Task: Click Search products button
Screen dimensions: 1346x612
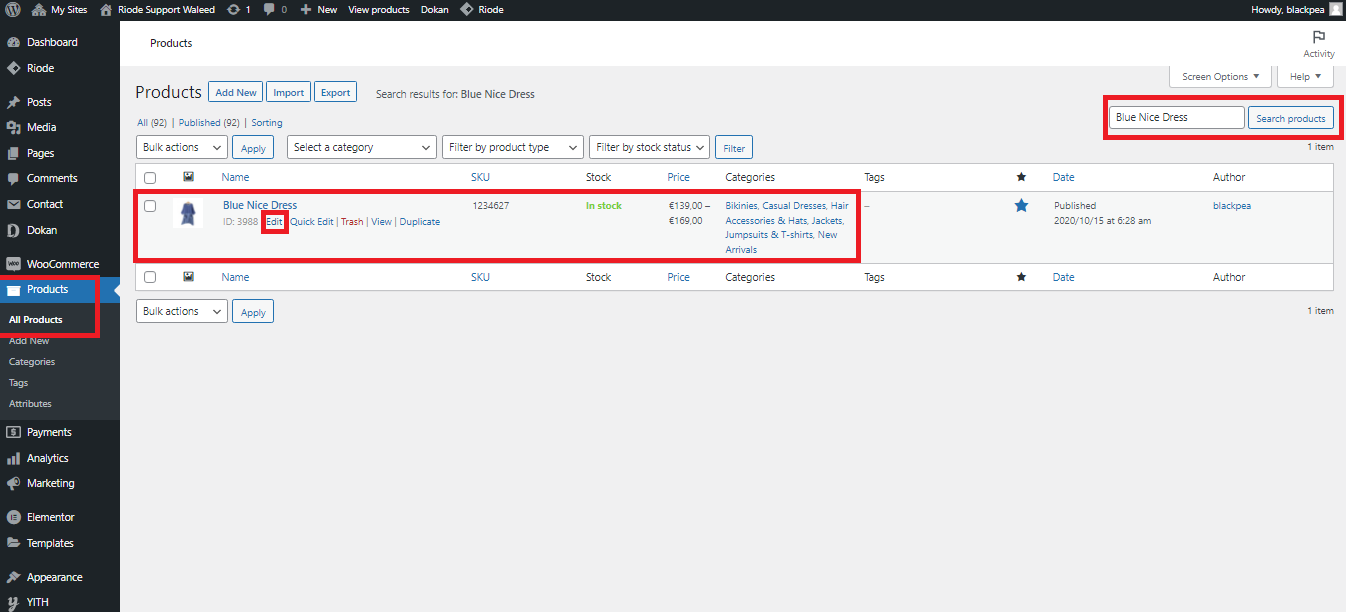Action: (1291, 118)
